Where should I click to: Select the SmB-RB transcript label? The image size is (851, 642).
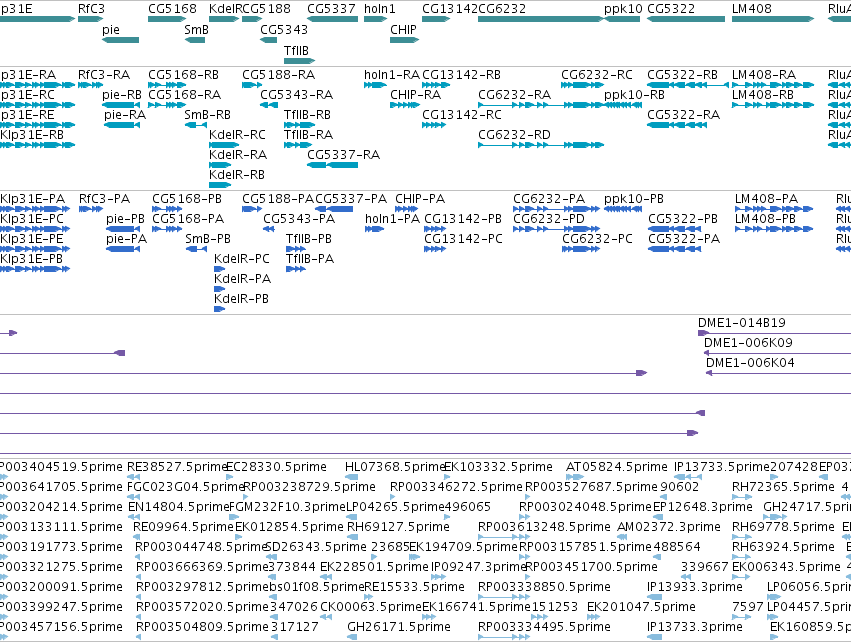pos(207,115)
